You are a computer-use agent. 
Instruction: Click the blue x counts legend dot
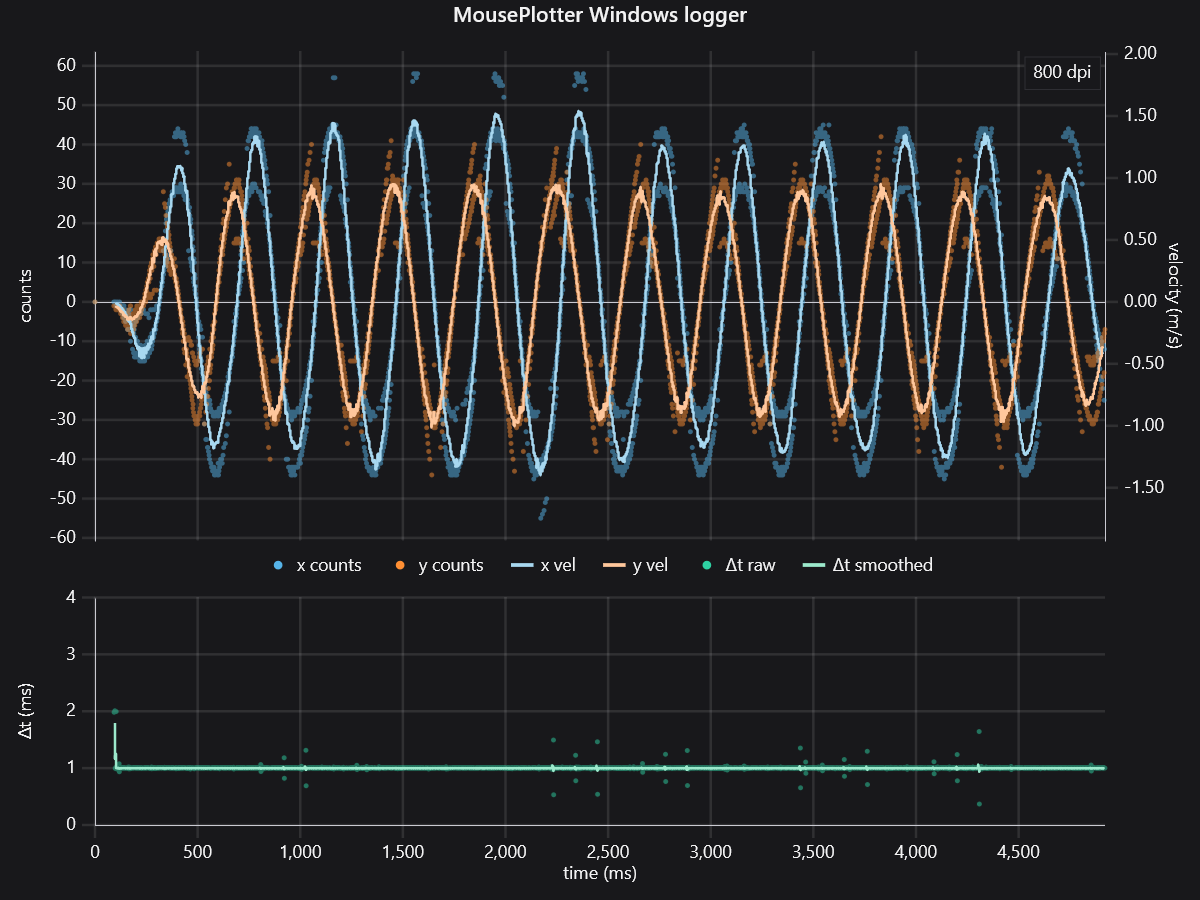[x=278, y=566]
